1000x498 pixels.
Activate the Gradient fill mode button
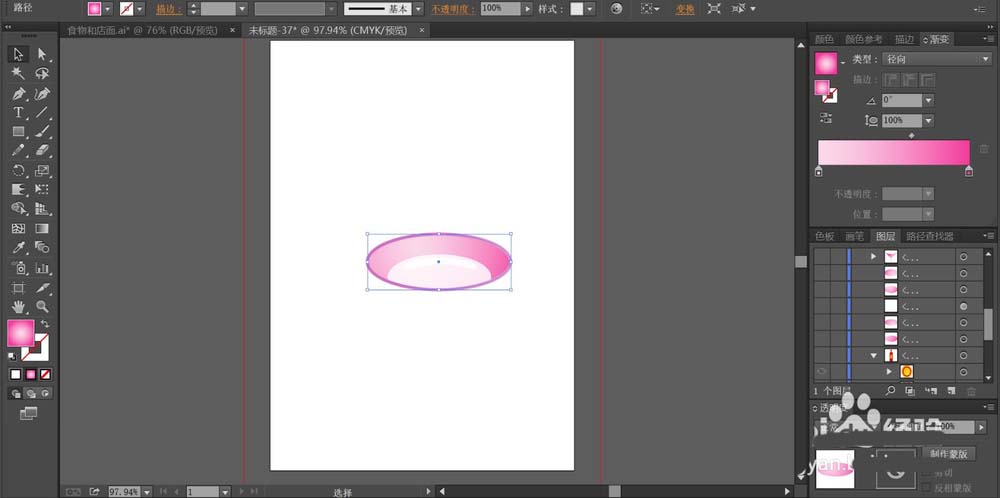[x=31, y=374]
